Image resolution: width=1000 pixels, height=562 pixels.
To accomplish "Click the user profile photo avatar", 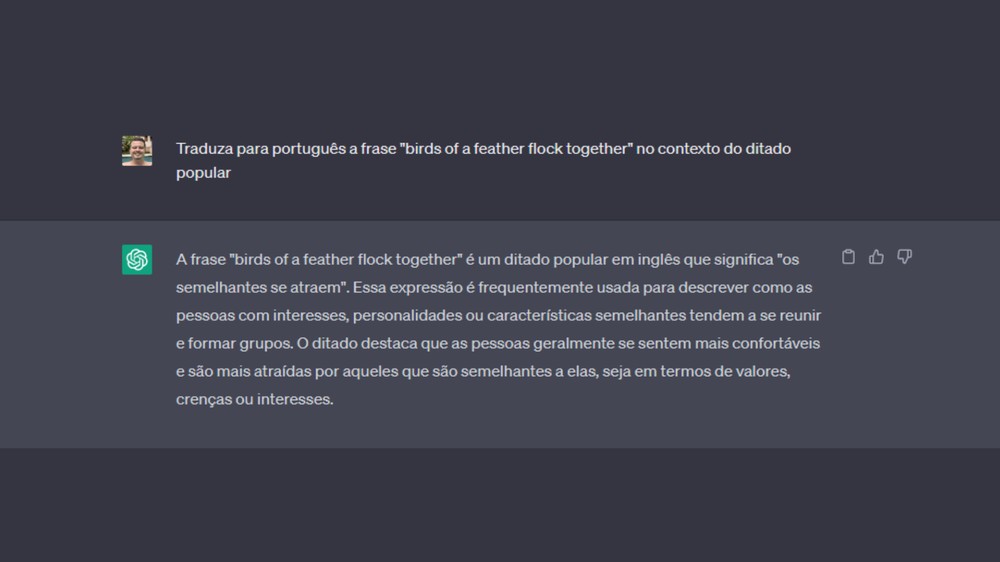I will (x=137, y=150).
